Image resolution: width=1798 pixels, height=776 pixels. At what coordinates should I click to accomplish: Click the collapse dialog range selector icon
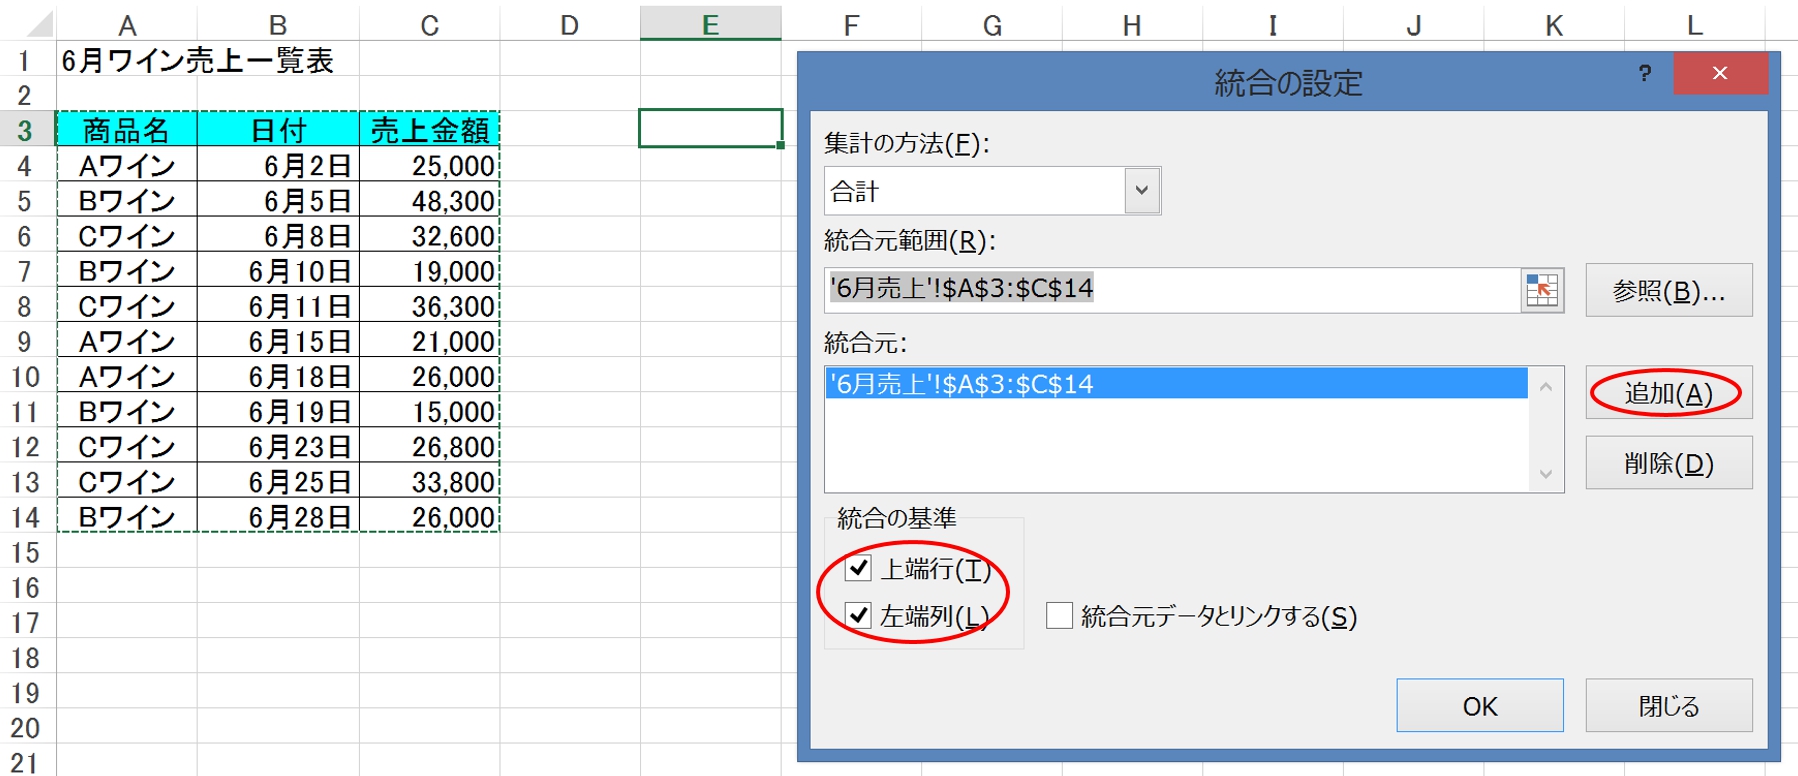tap(1541, 291)
